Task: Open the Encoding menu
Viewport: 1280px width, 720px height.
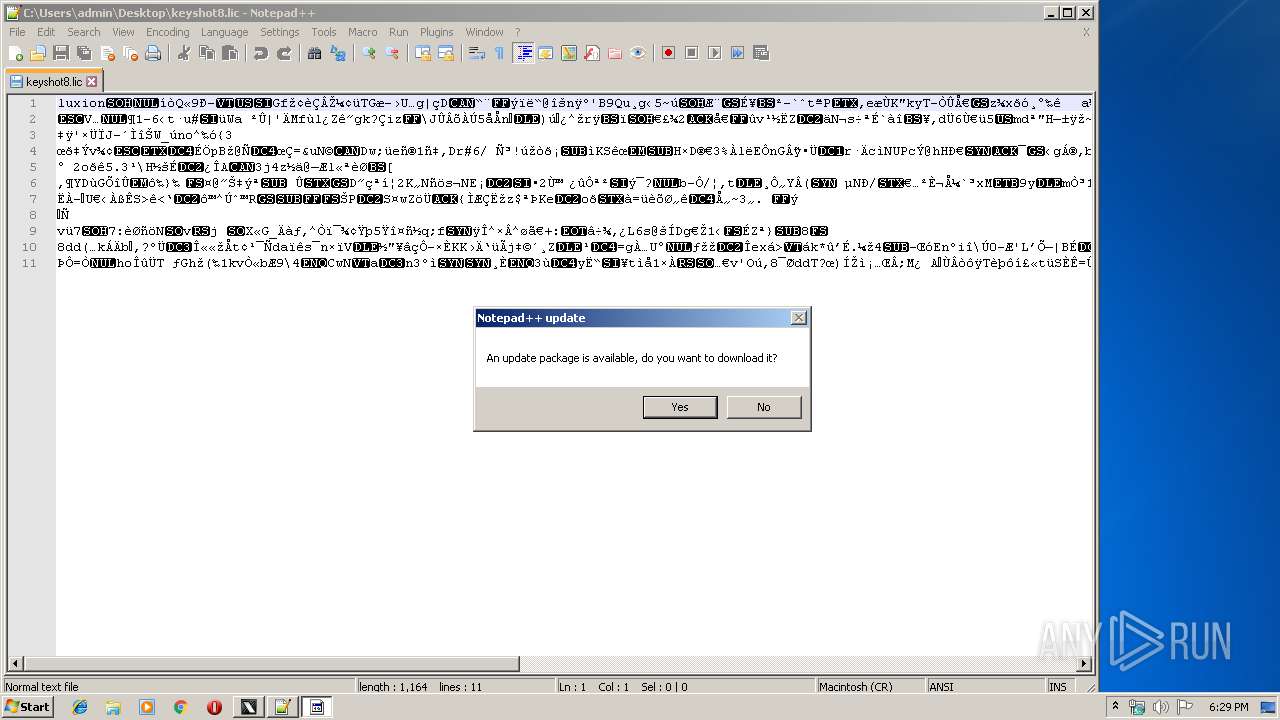Action: coord(167,32)
